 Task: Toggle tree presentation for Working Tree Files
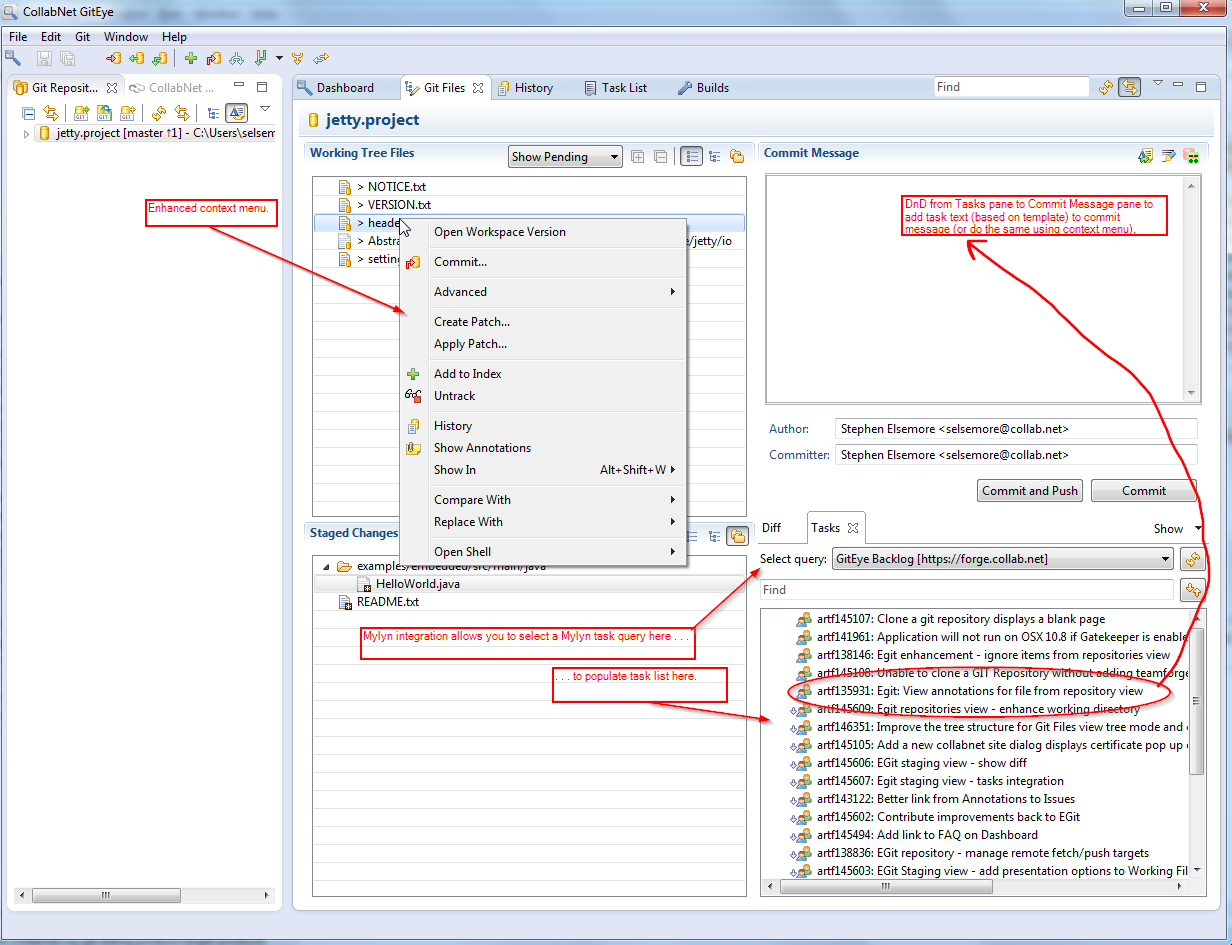click(715, 156)
